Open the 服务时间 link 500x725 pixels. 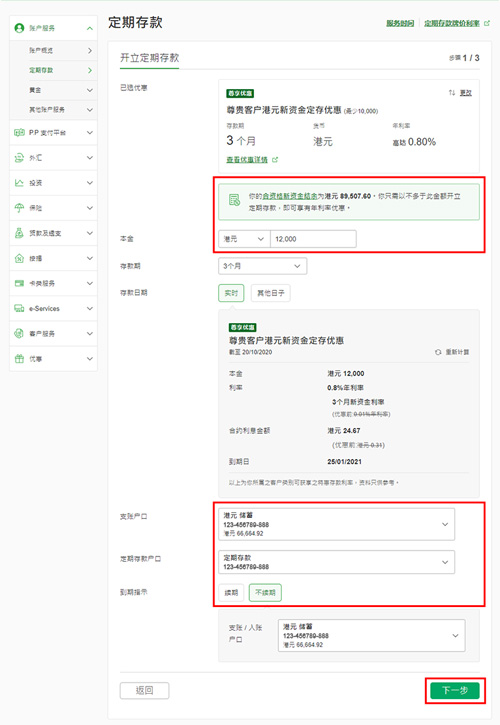pyautogui.click(x=400, y=23)
